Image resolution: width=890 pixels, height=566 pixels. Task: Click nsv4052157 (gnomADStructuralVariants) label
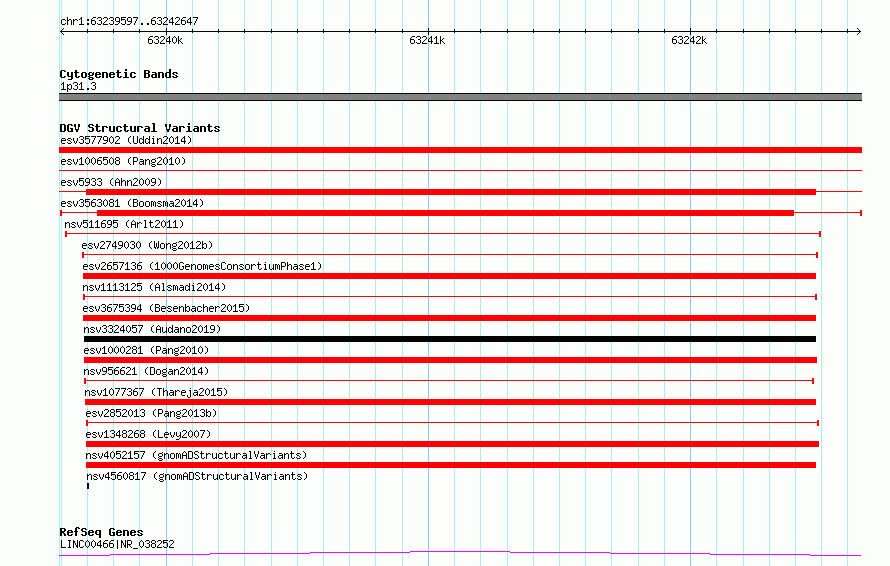click(196, 455)
